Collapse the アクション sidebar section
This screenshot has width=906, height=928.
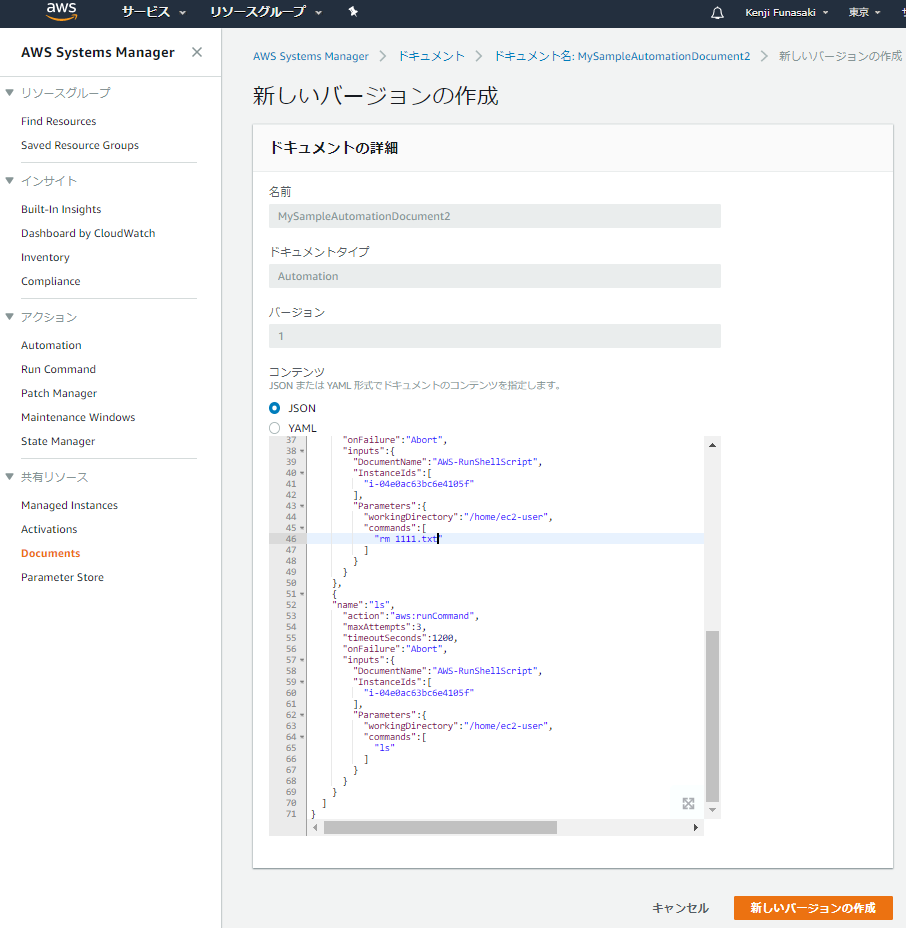click(9, 317)
